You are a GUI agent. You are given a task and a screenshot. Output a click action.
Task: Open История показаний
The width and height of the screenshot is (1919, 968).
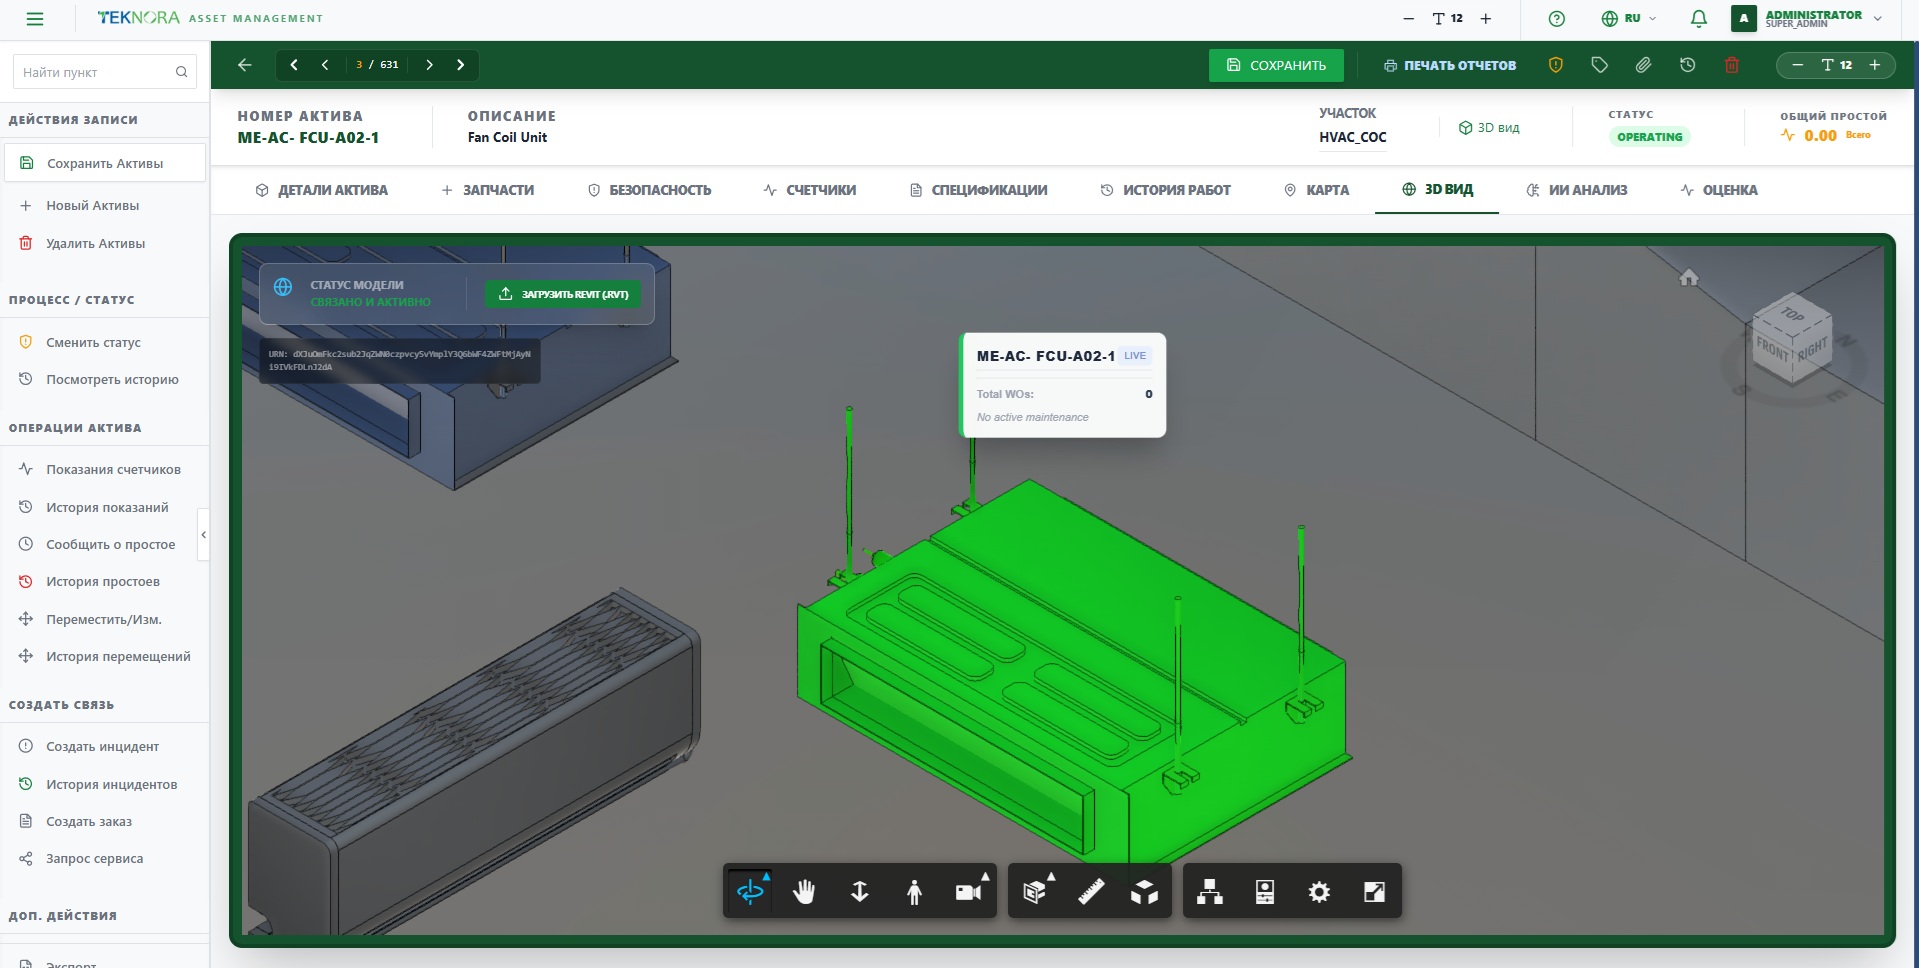coord(104,507)
